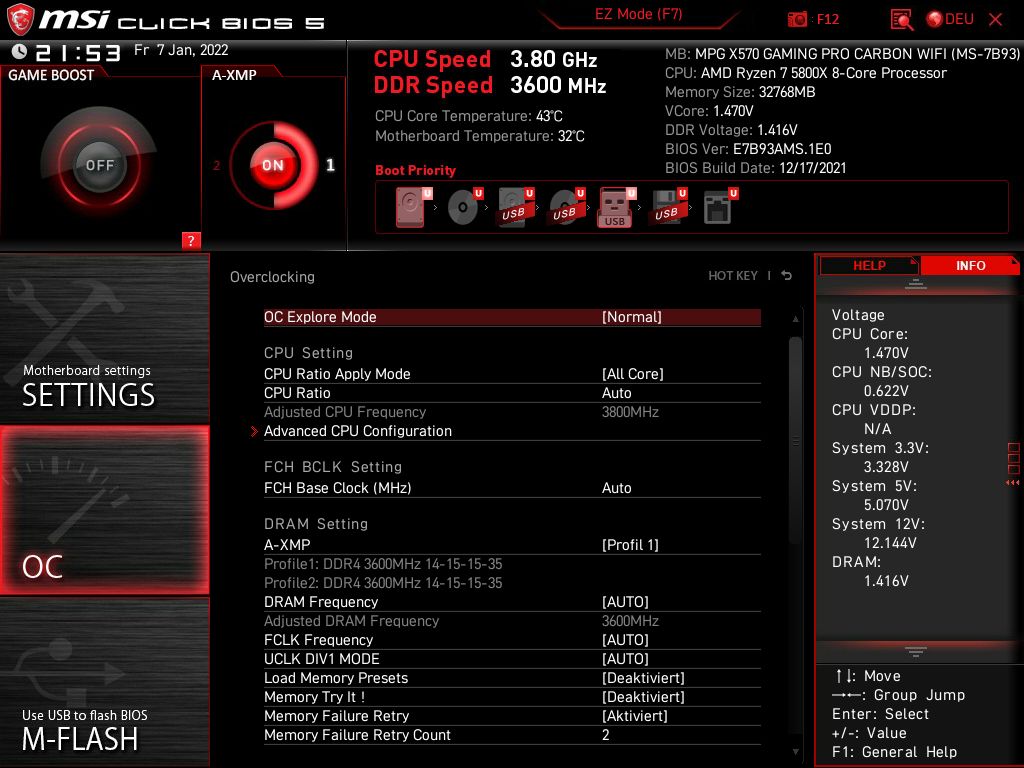Click the BIOS Ver E7B93AMS.1E0 text
Screen dimensions: 1024x768
[x=748, y=149]
